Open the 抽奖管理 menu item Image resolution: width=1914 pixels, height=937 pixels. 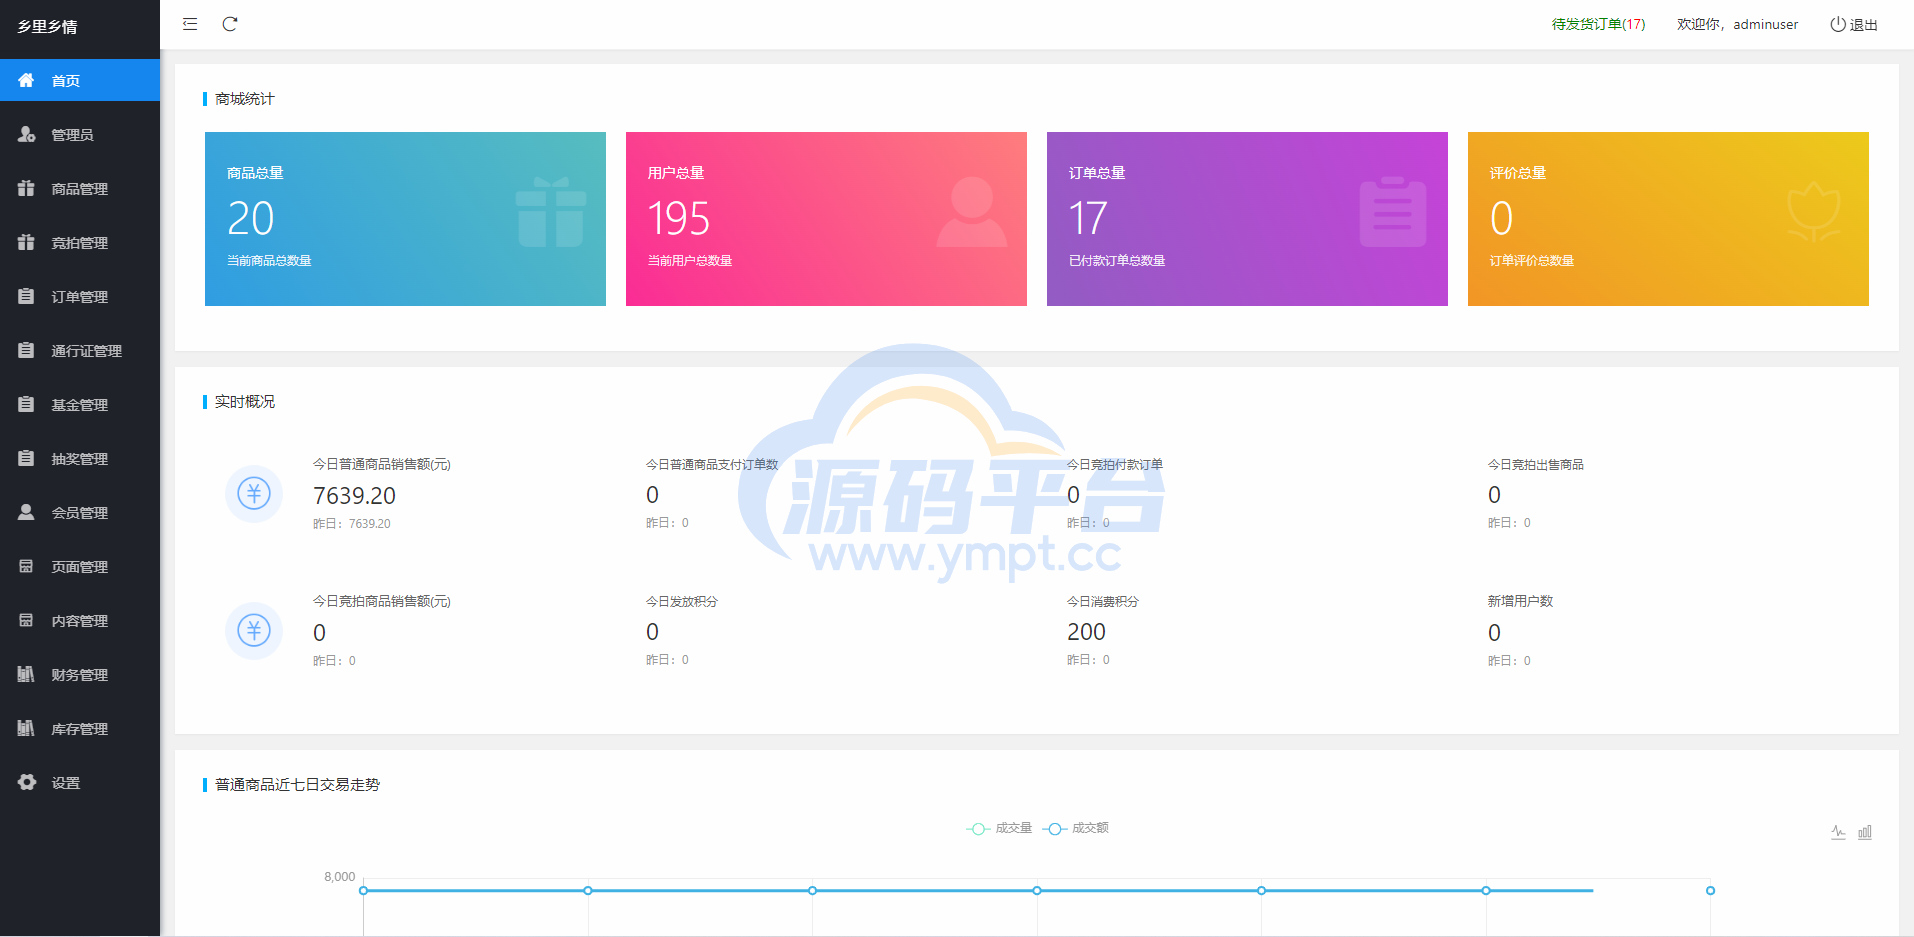[x=80, y=458]
